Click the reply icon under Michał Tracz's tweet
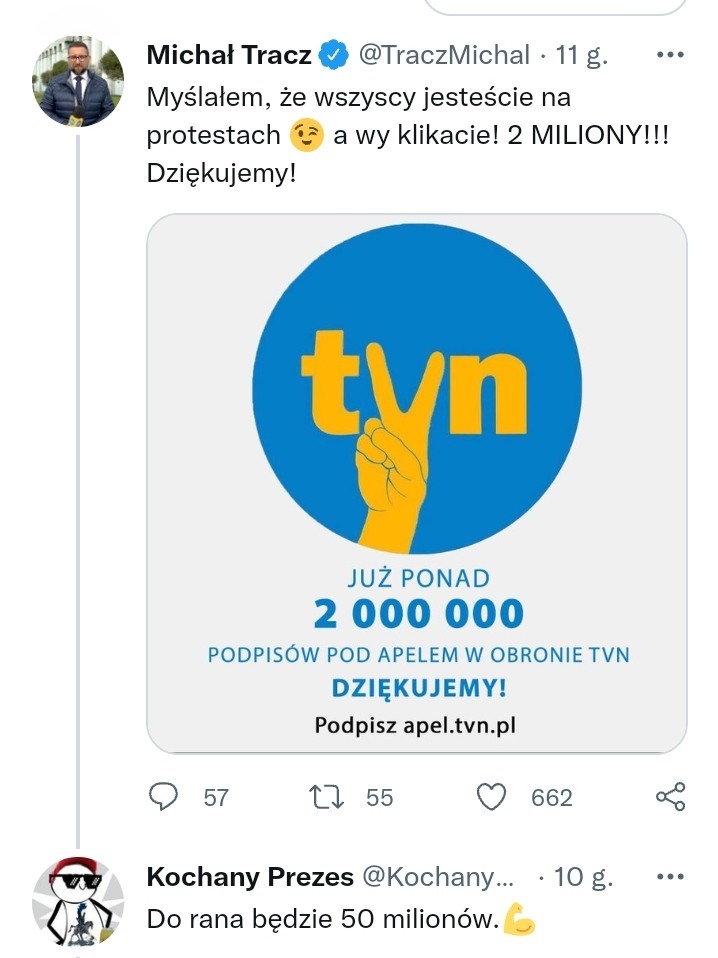The height and width of the screenshot is (958, 718). click(163, 797)
